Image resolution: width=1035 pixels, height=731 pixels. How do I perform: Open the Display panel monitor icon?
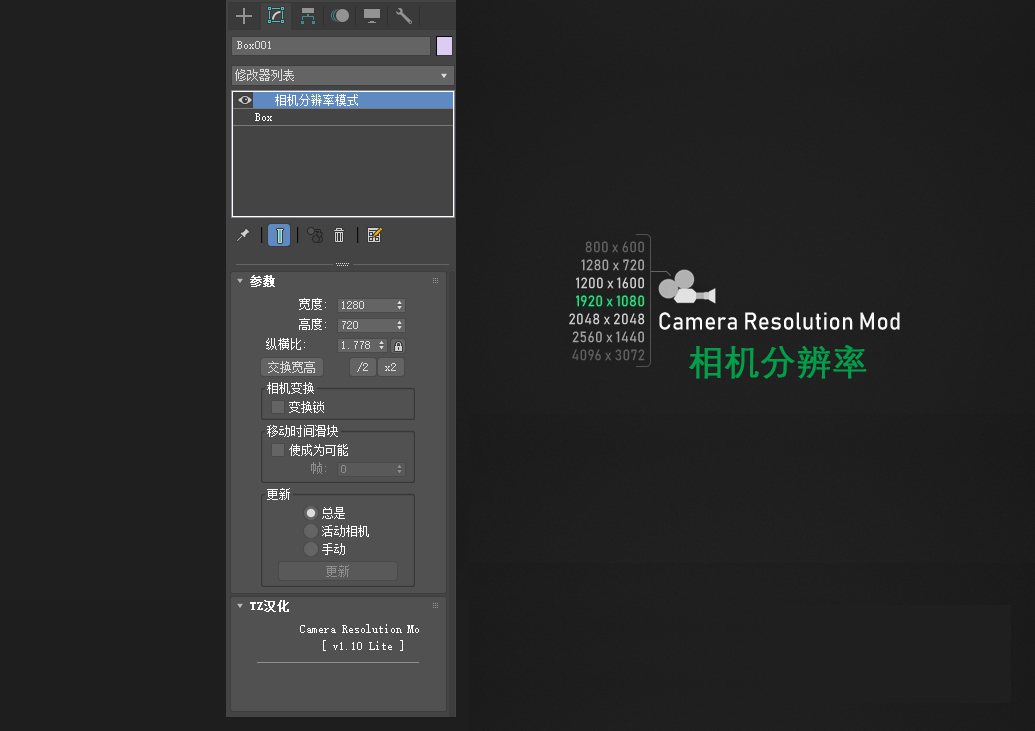(372, 15)
